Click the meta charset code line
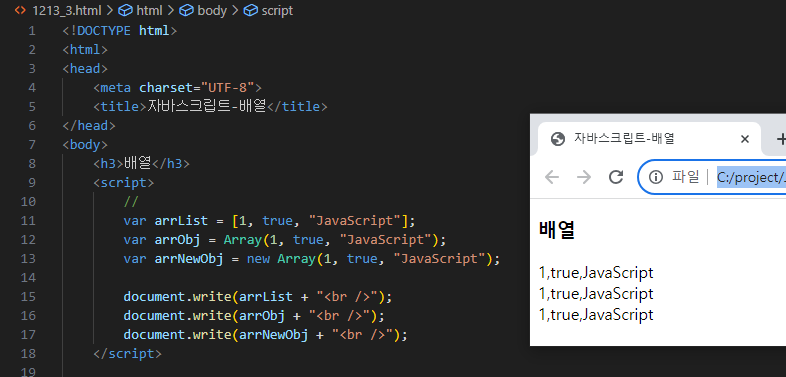This screenshot has width=786, height=377. tap(177, 88)
